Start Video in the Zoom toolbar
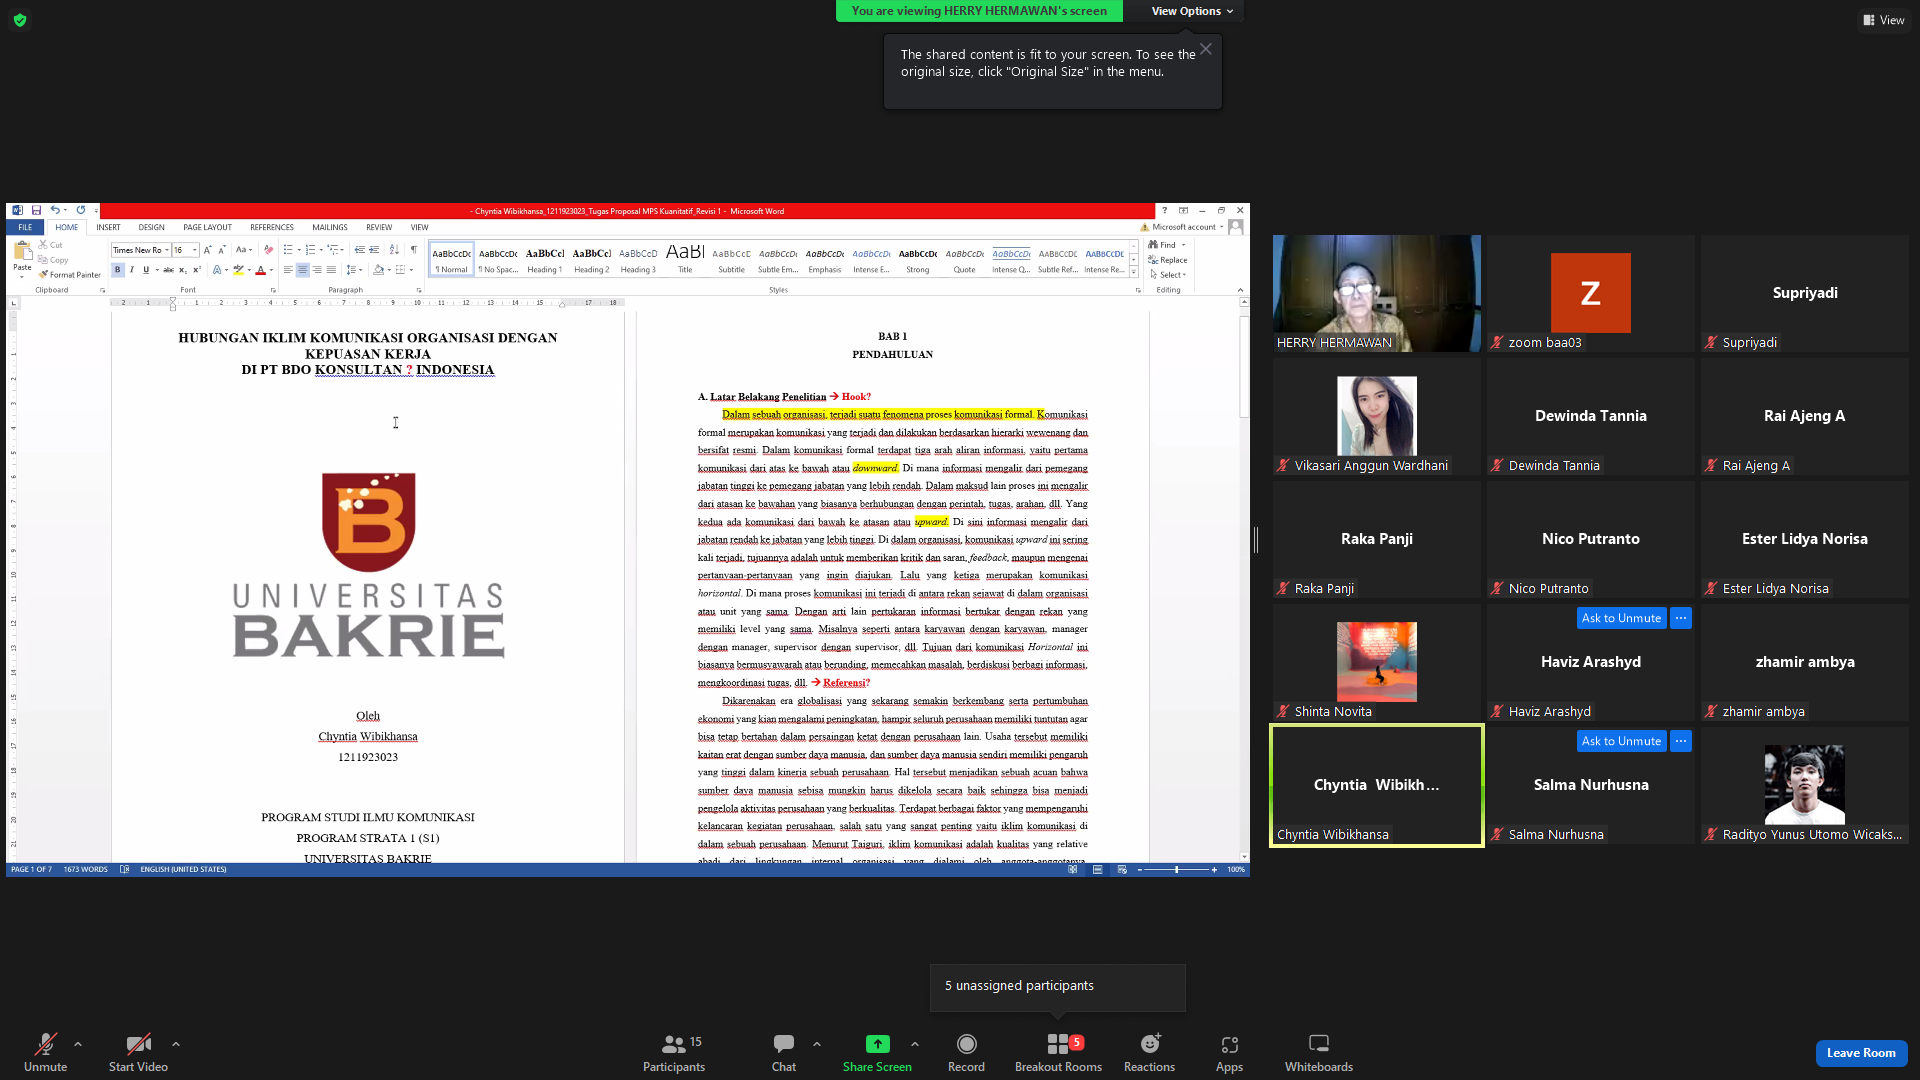This screenshot has width=1920, height=1080. tap(138, 1053)
